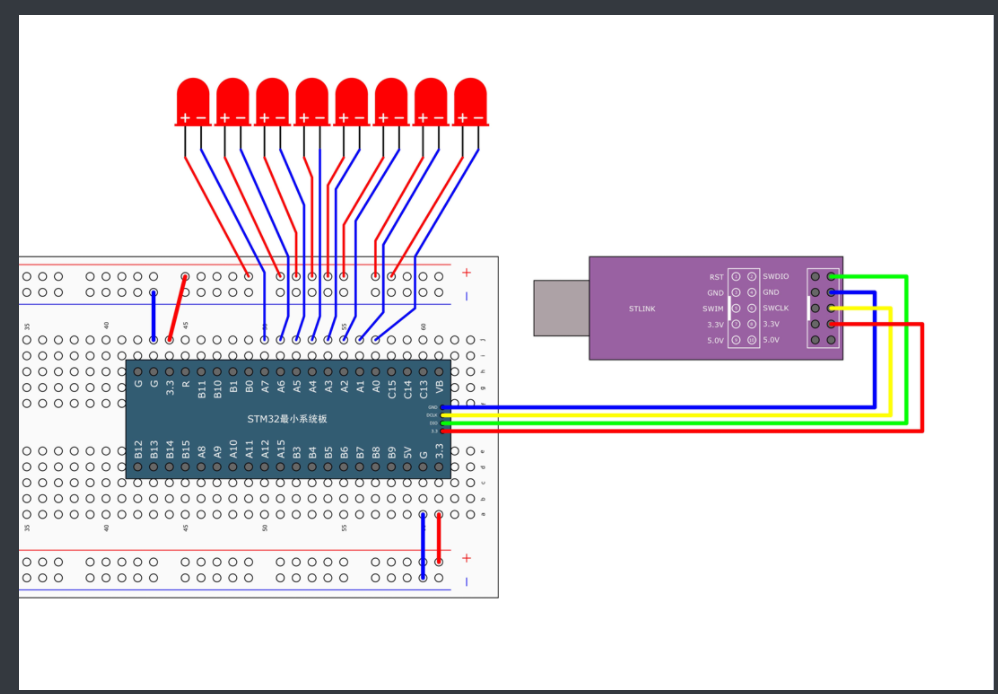The image size is (998, 694).
Task: Click the 5V pin label on STM32 board
Action: (x=407, y=452)
